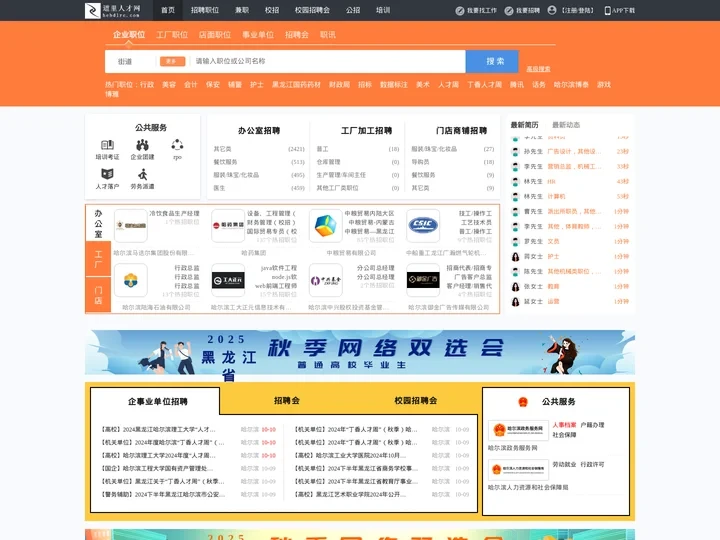Click the national emblem icon beside 公共服务
720x540 pixels.
[x=523, y=402]
